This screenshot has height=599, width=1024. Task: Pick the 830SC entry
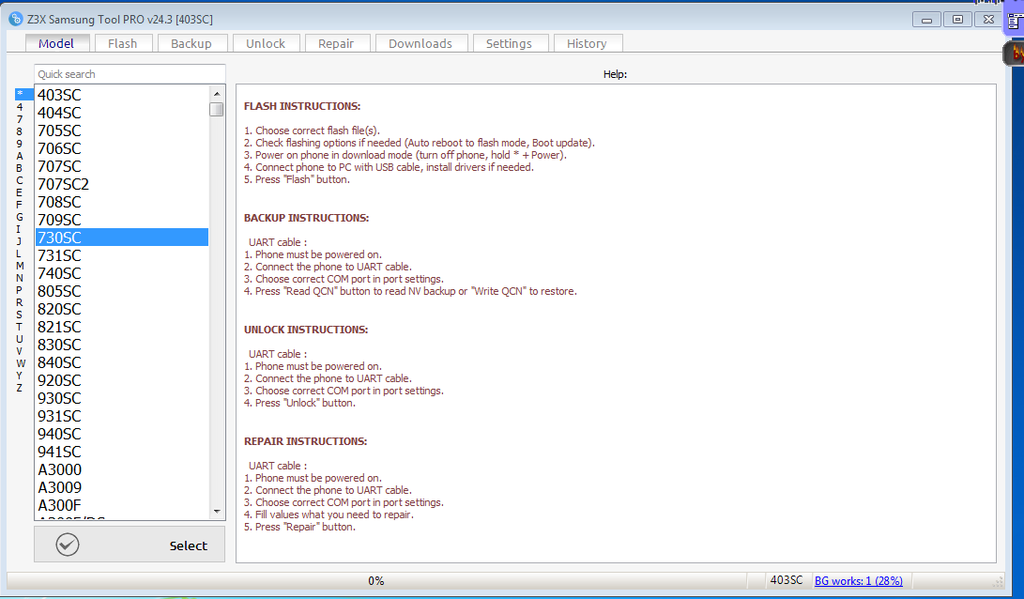point(122,344)
